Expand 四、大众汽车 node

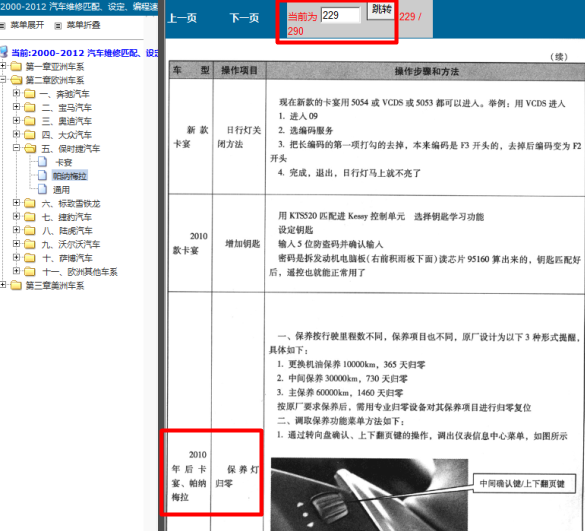pos(16,134)
